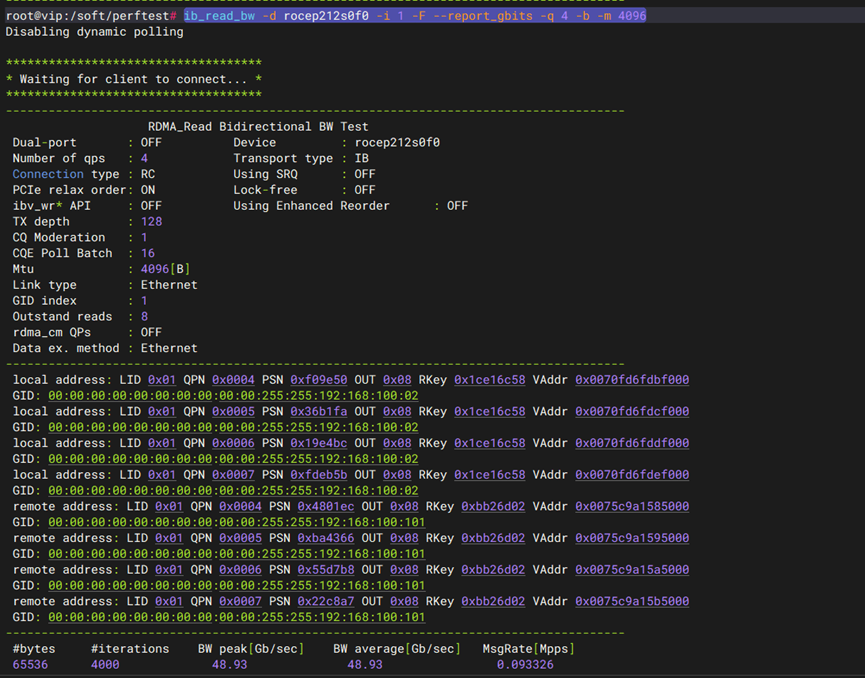Open the remote VAddr 0x0075c9a1595000
The height and width of the screenshot is (678, 865).
click(631, 538)
